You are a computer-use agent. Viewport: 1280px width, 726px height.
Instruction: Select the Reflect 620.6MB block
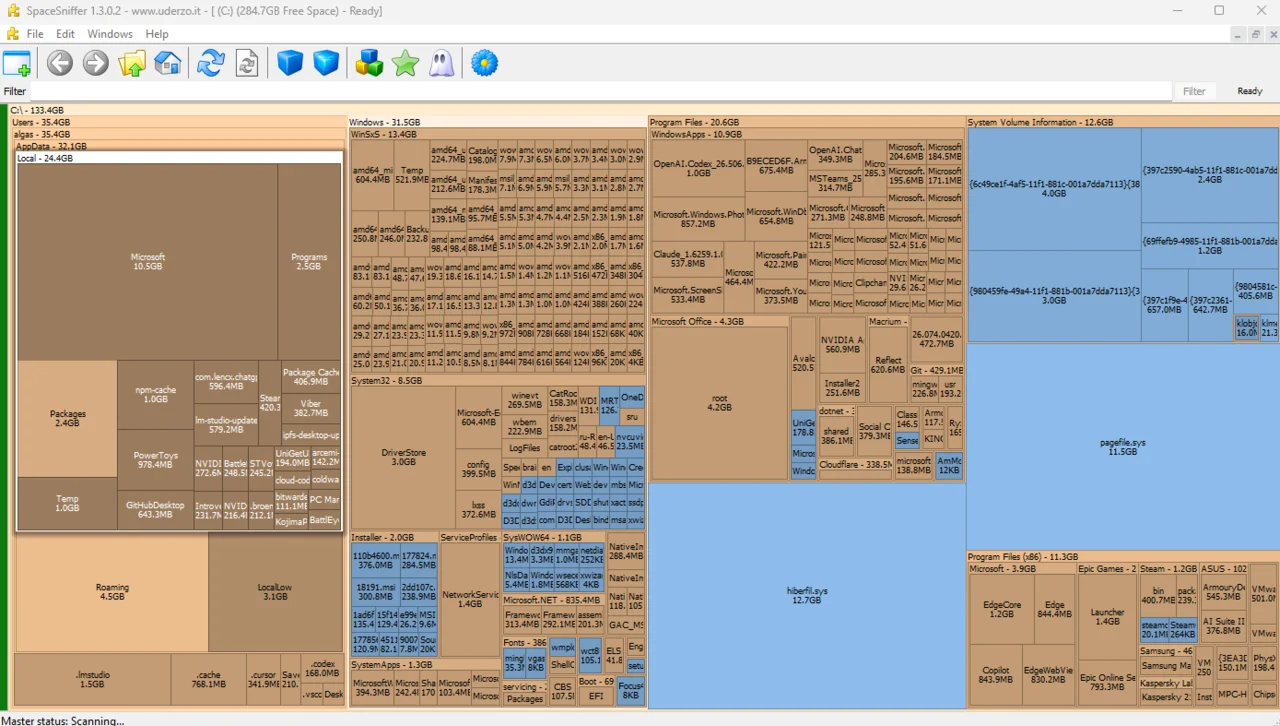[888, 365]
